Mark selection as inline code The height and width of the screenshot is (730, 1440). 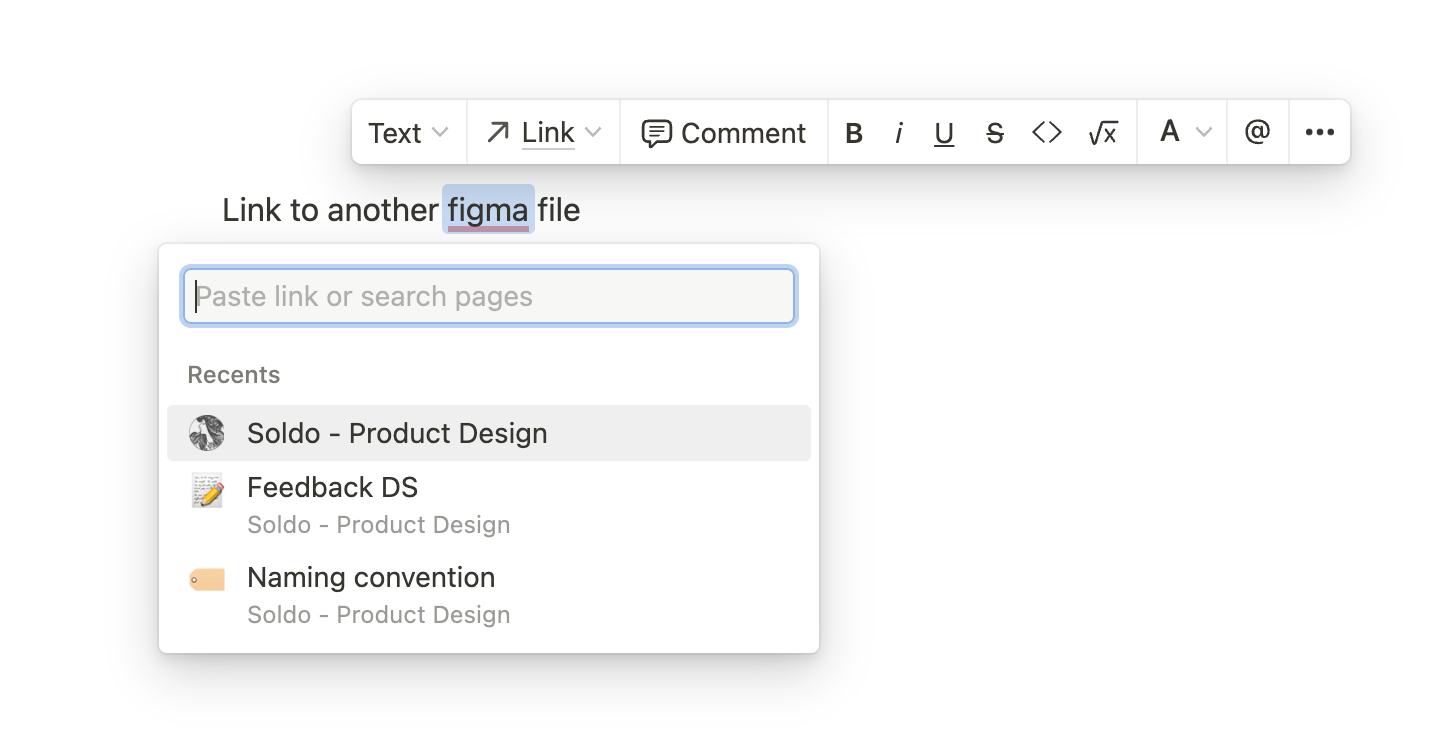[x=1047, y=133]
